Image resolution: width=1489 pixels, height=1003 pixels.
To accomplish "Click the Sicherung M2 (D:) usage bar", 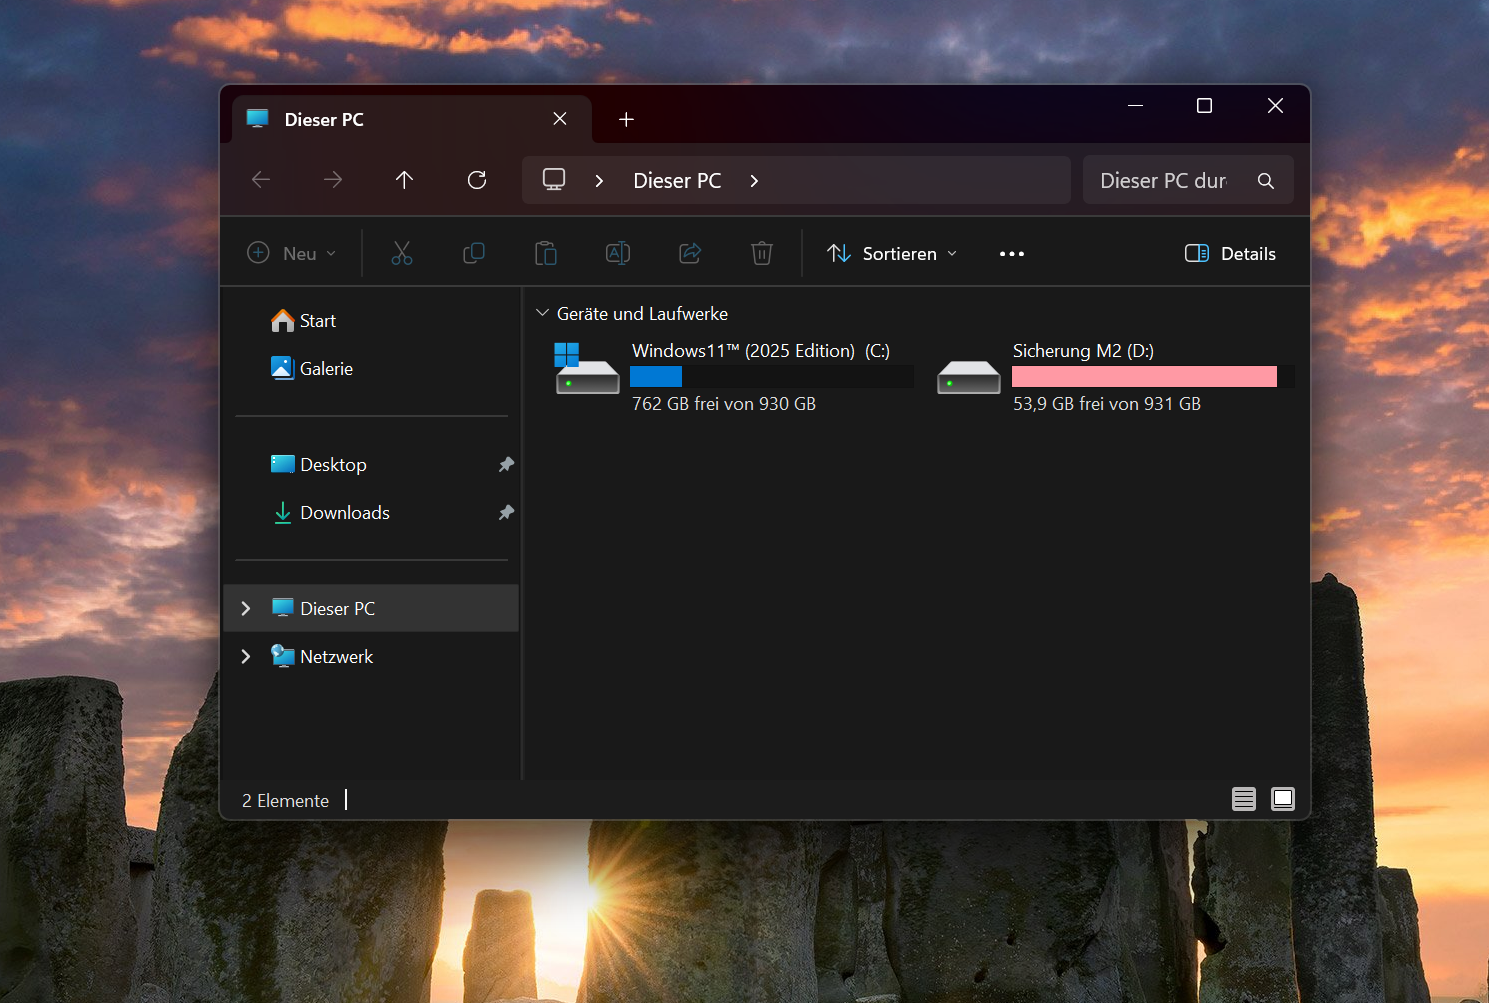I will 1152,377.
